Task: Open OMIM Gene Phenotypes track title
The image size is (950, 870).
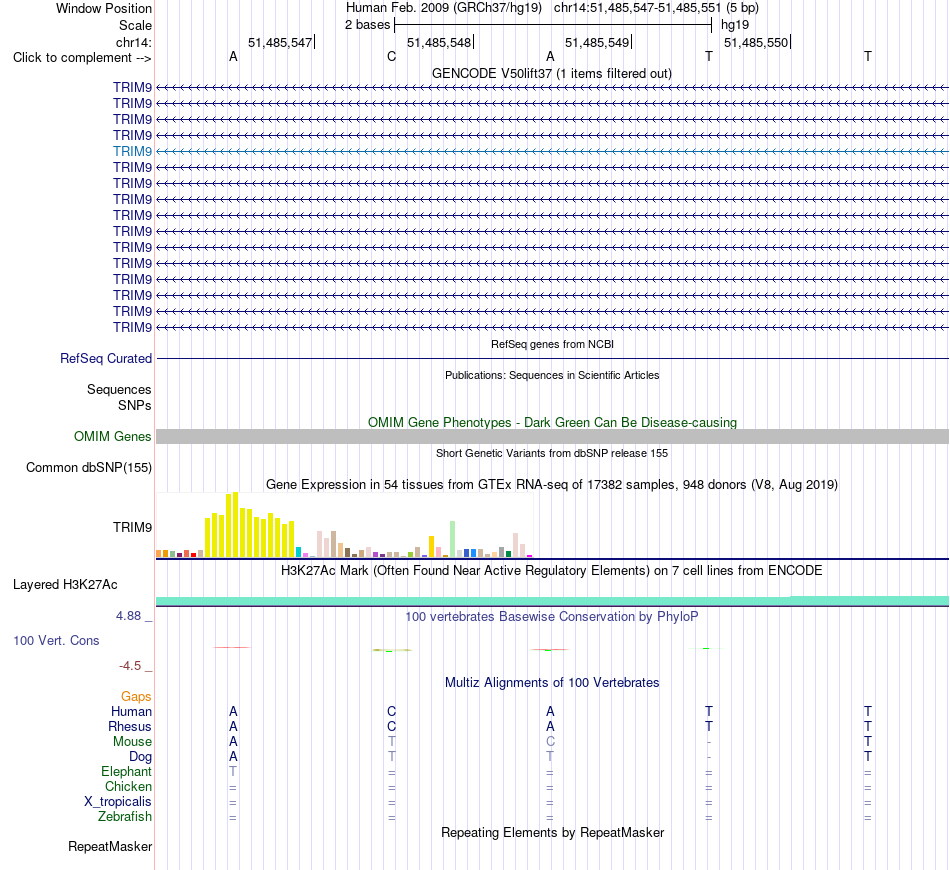Action: (x=553, y=422)
